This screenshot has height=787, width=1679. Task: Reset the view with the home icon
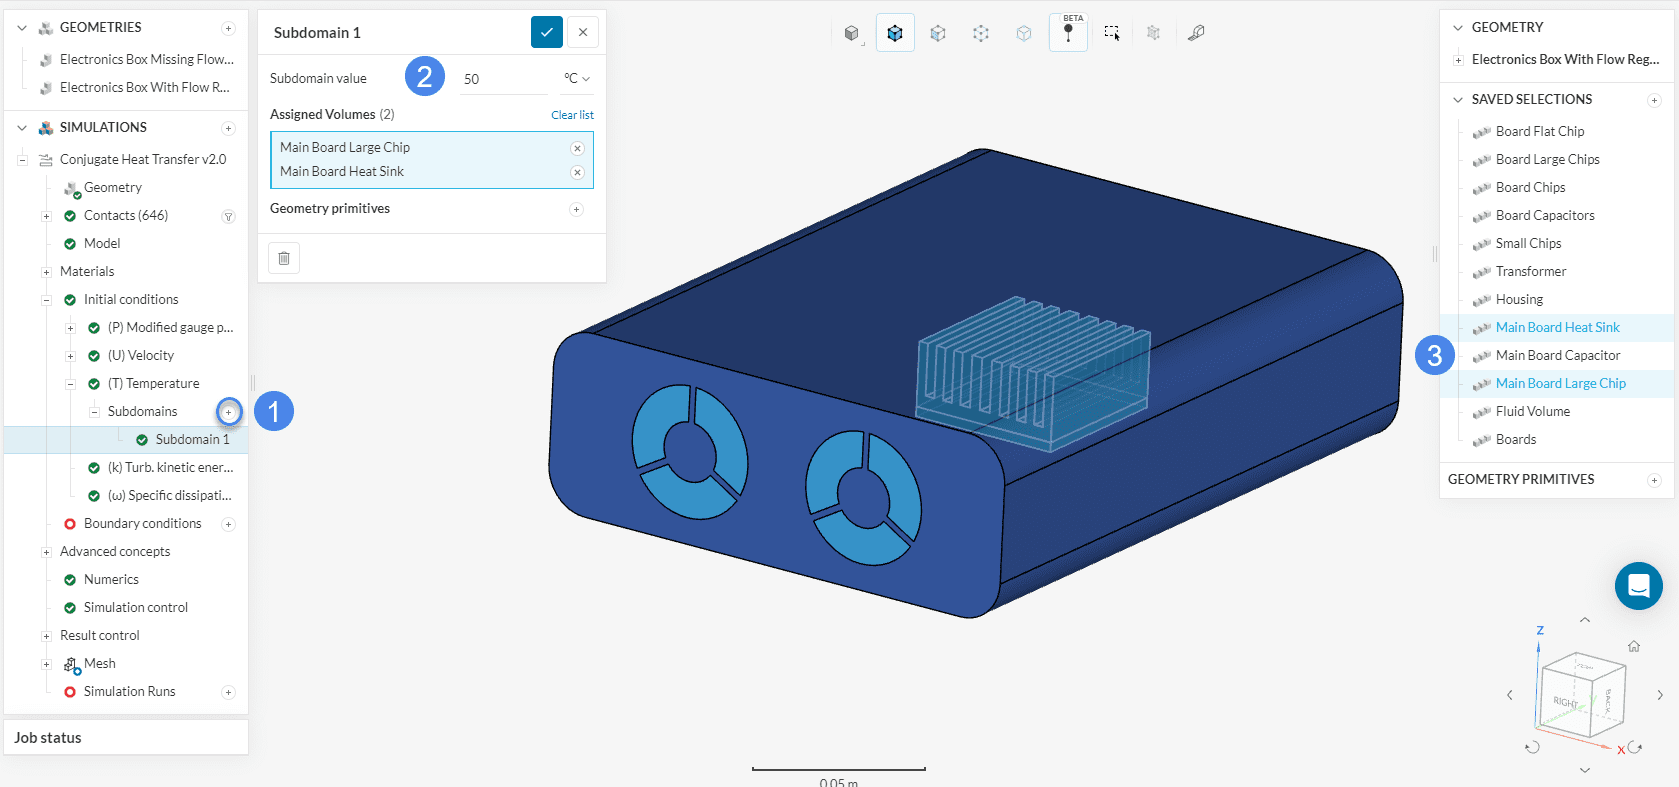[x=1634, y=646]
